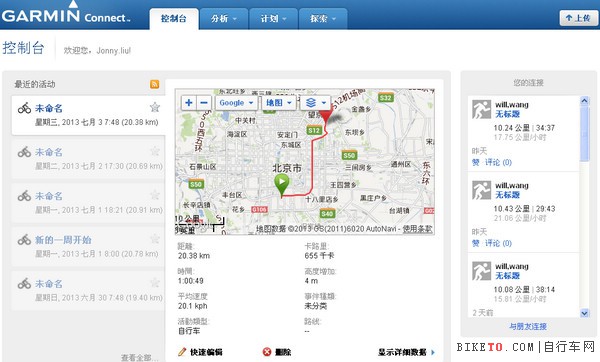Open activity 未命名 from Wednesday July 3
Image resolution: width=600 pixels, height=362 pixels.
pos(49,108)
